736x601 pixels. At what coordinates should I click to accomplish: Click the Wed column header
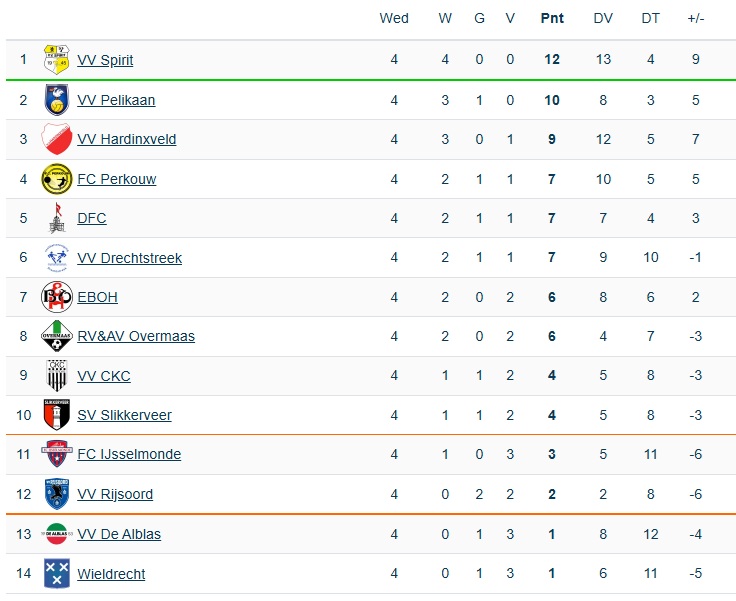(394, 18)
